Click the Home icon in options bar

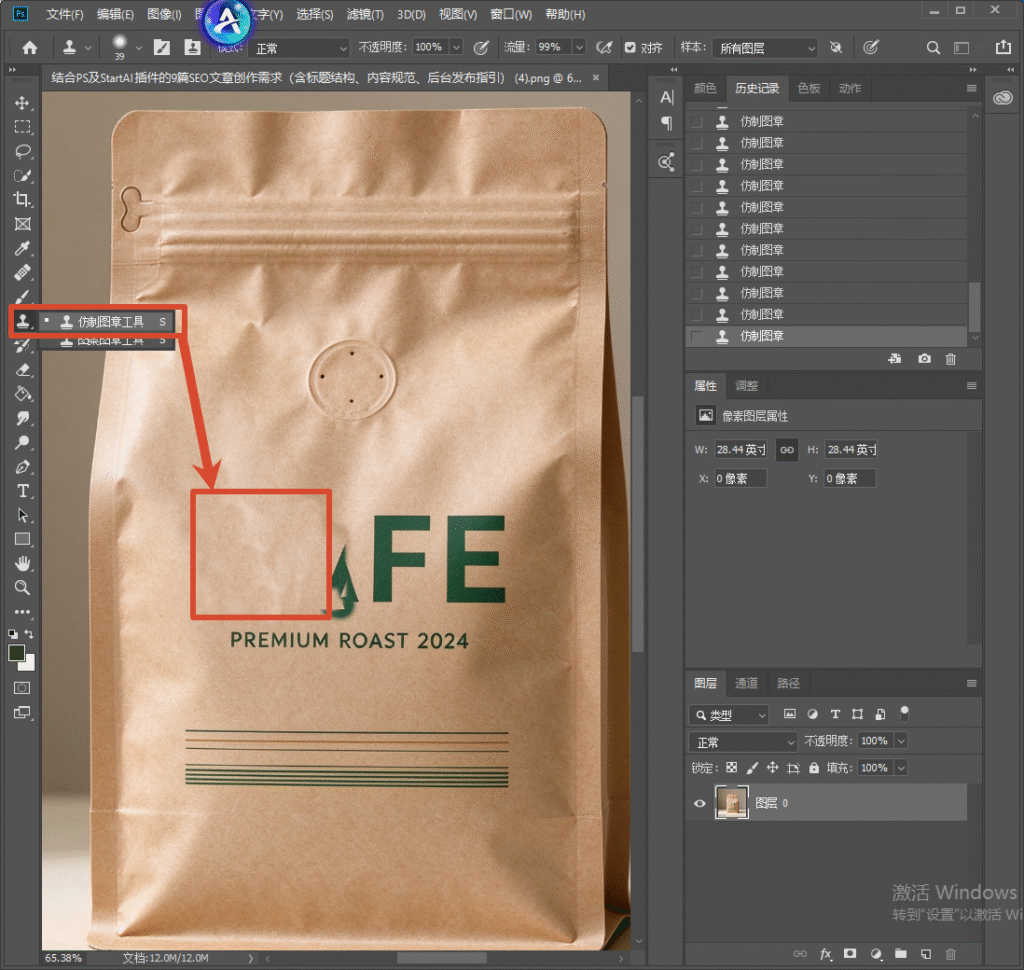click(x=29, y=48)
